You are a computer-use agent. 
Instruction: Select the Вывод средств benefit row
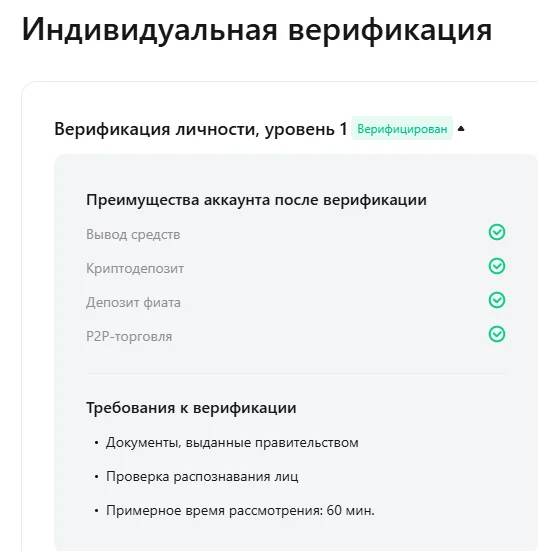click(296, 234)
